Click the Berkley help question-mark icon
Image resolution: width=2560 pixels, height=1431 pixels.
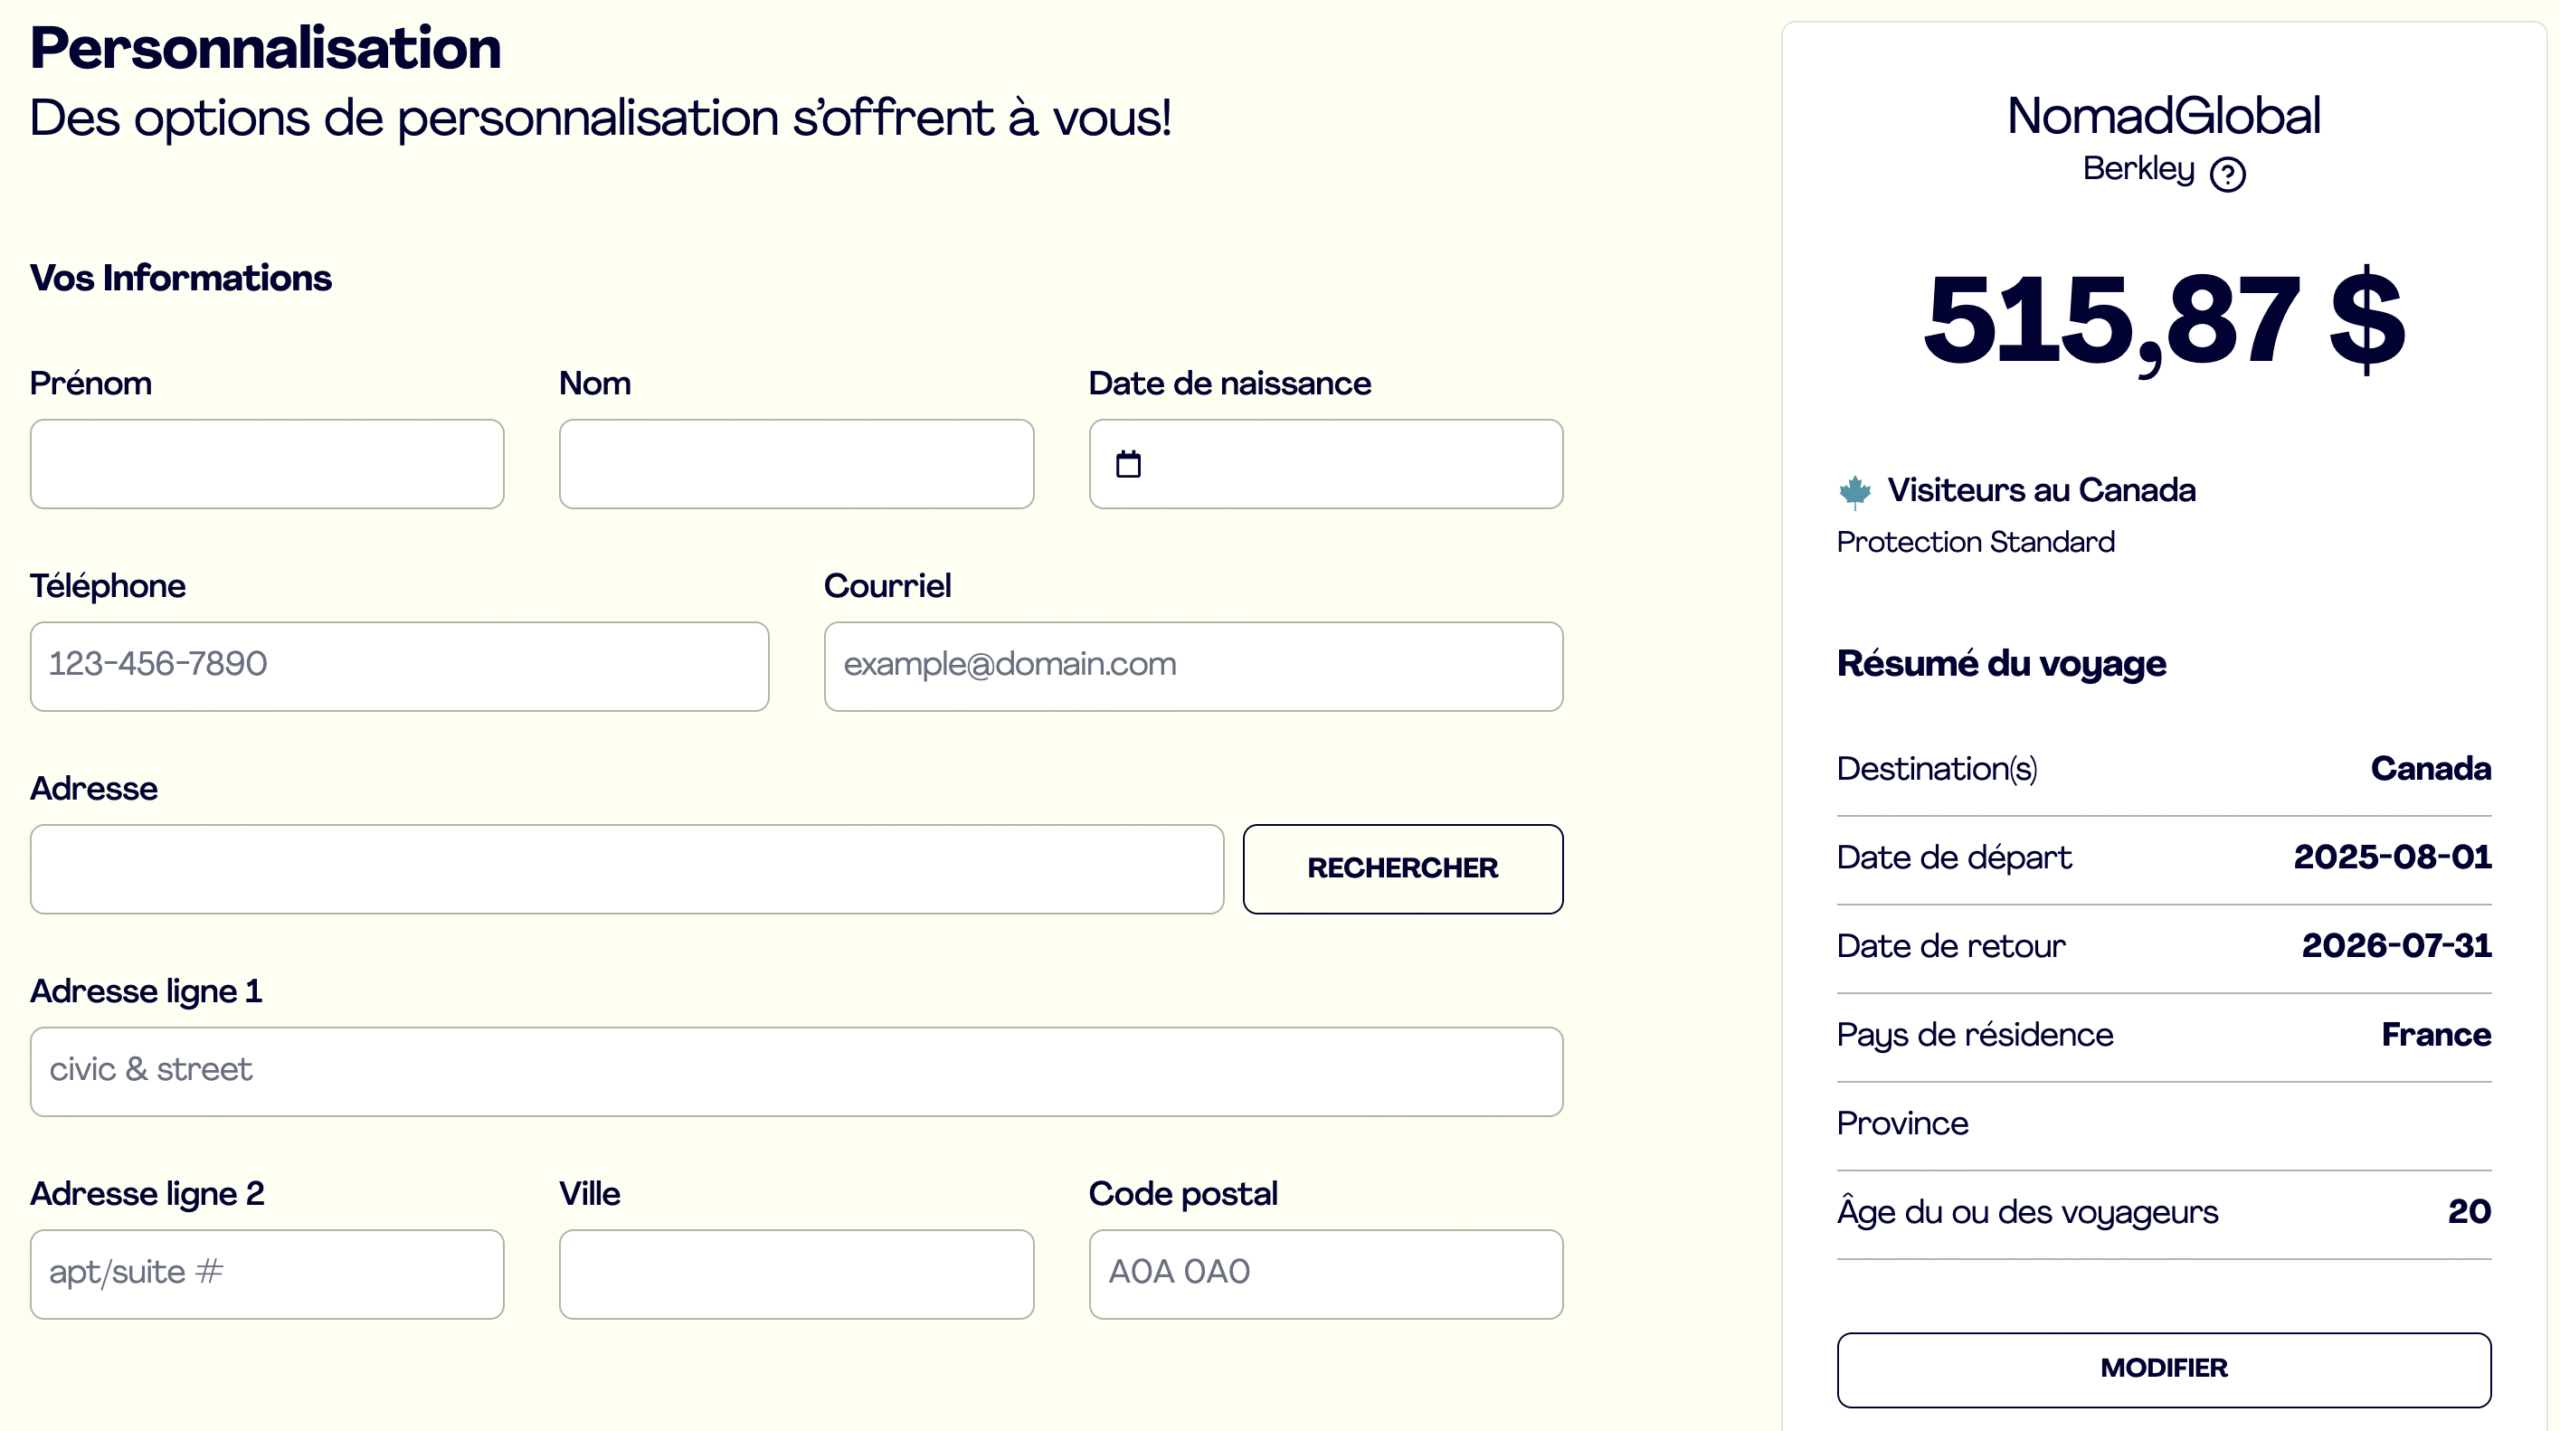tap(2227, 174)
